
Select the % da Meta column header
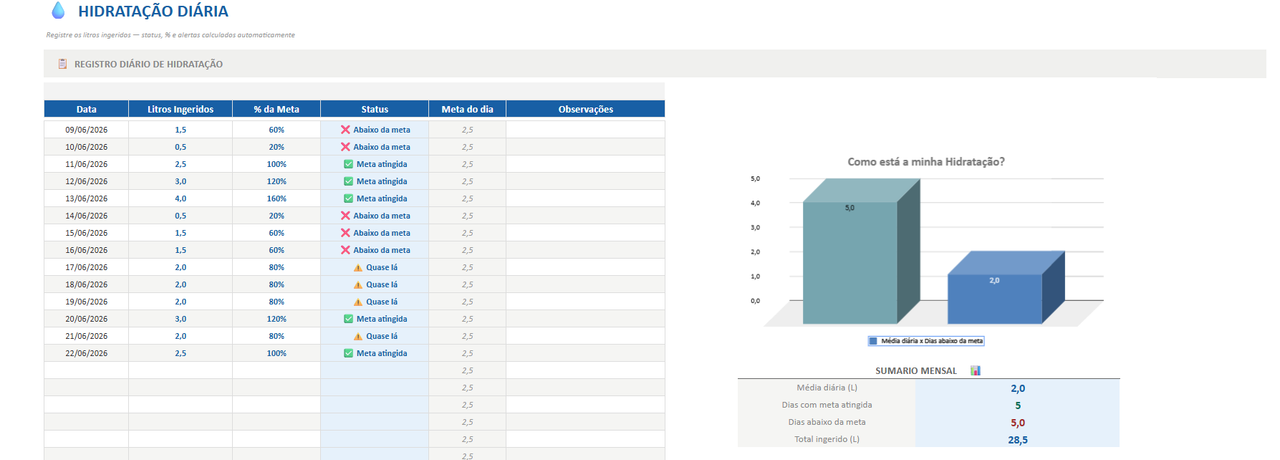[276, 109]
